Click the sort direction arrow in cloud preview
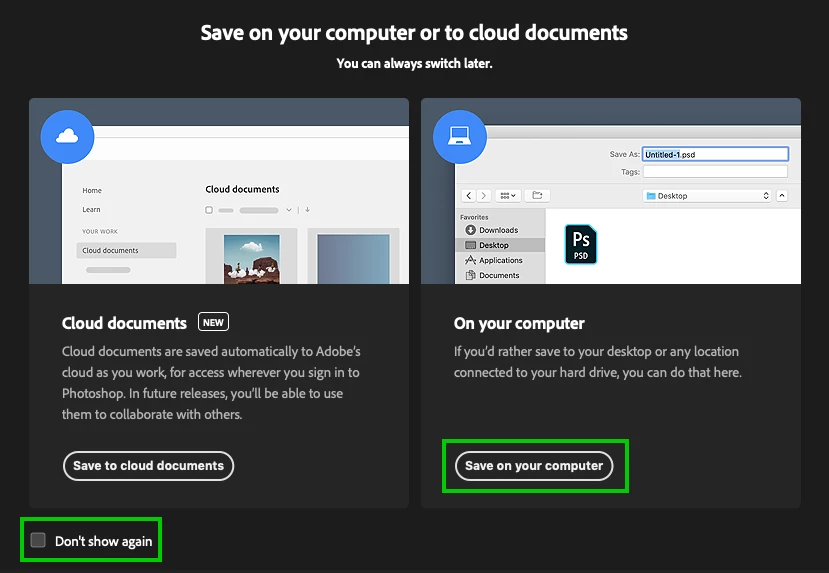This screenshot has width=829, height=573. [x=307, y=210]
